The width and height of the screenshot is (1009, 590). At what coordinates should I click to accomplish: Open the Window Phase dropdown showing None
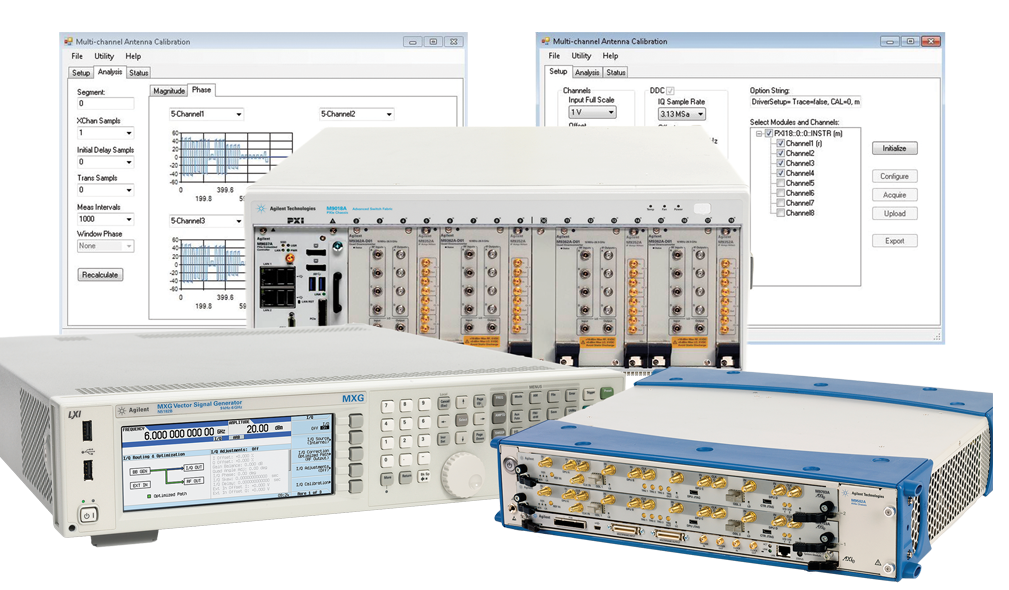pyautogui.click(x=106, y=246)
